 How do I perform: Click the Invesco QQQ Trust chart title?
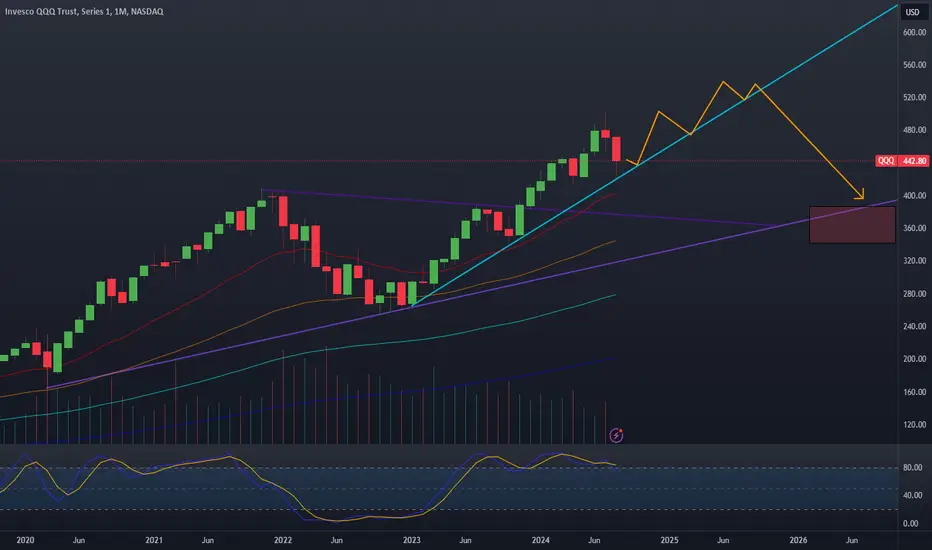[84, 11]
